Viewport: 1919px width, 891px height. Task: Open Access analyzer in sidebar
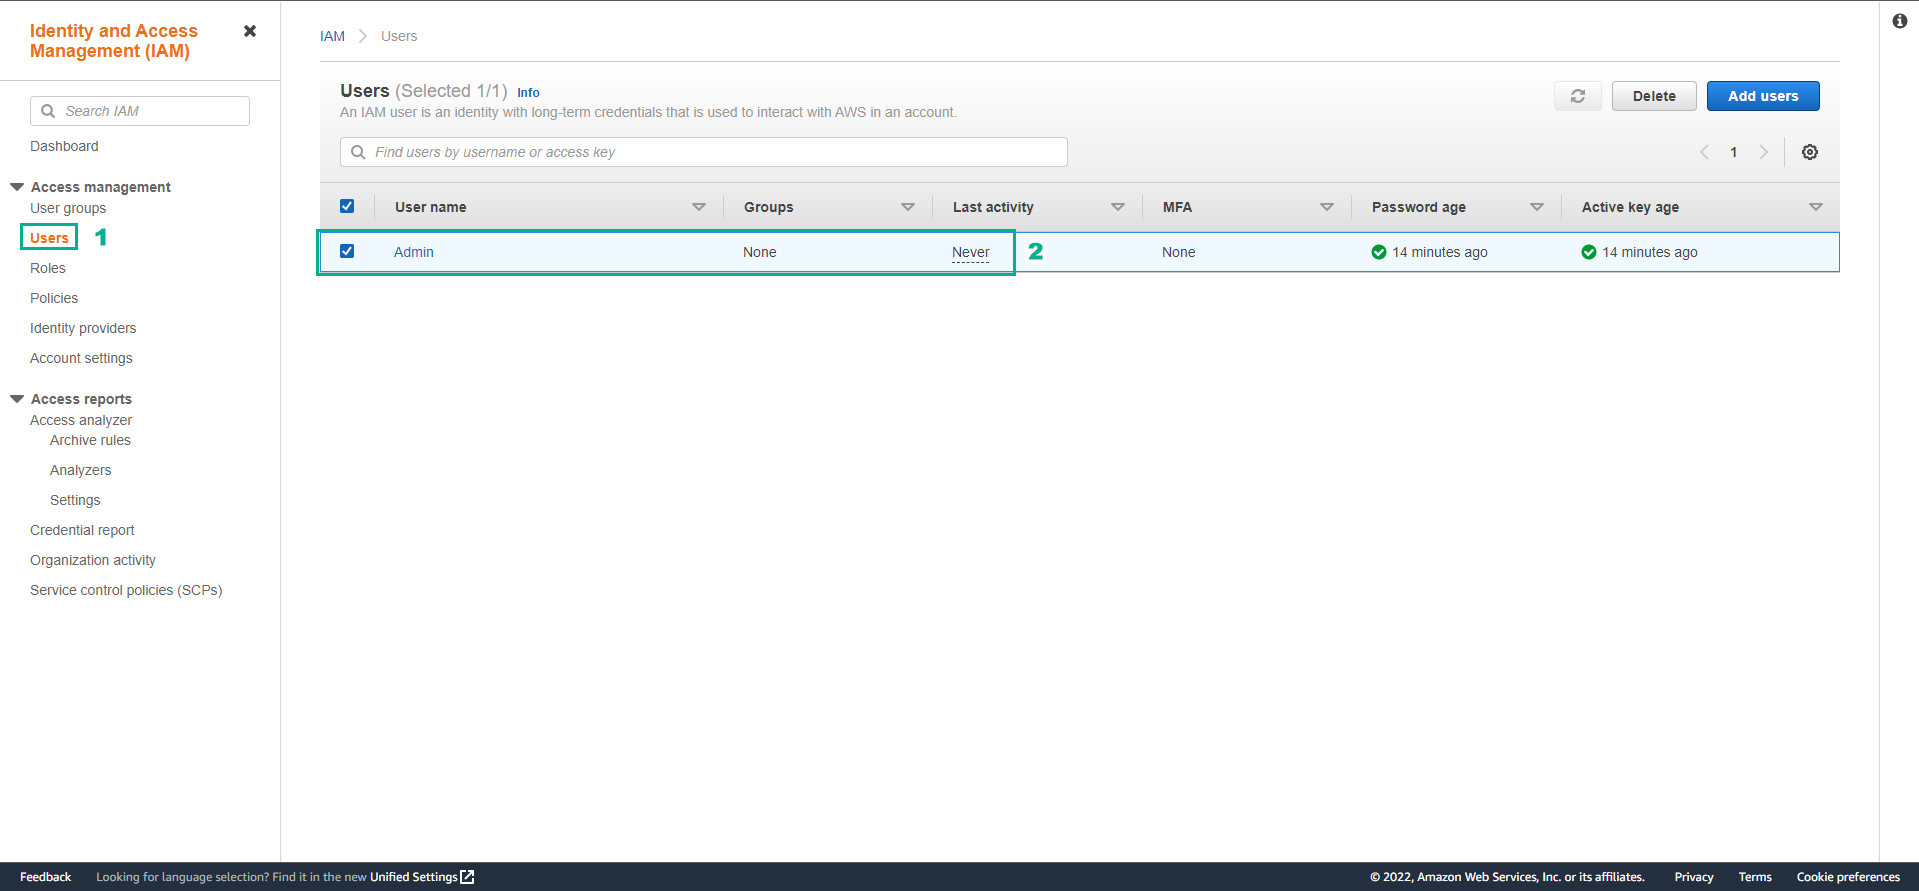click(81, 420)
